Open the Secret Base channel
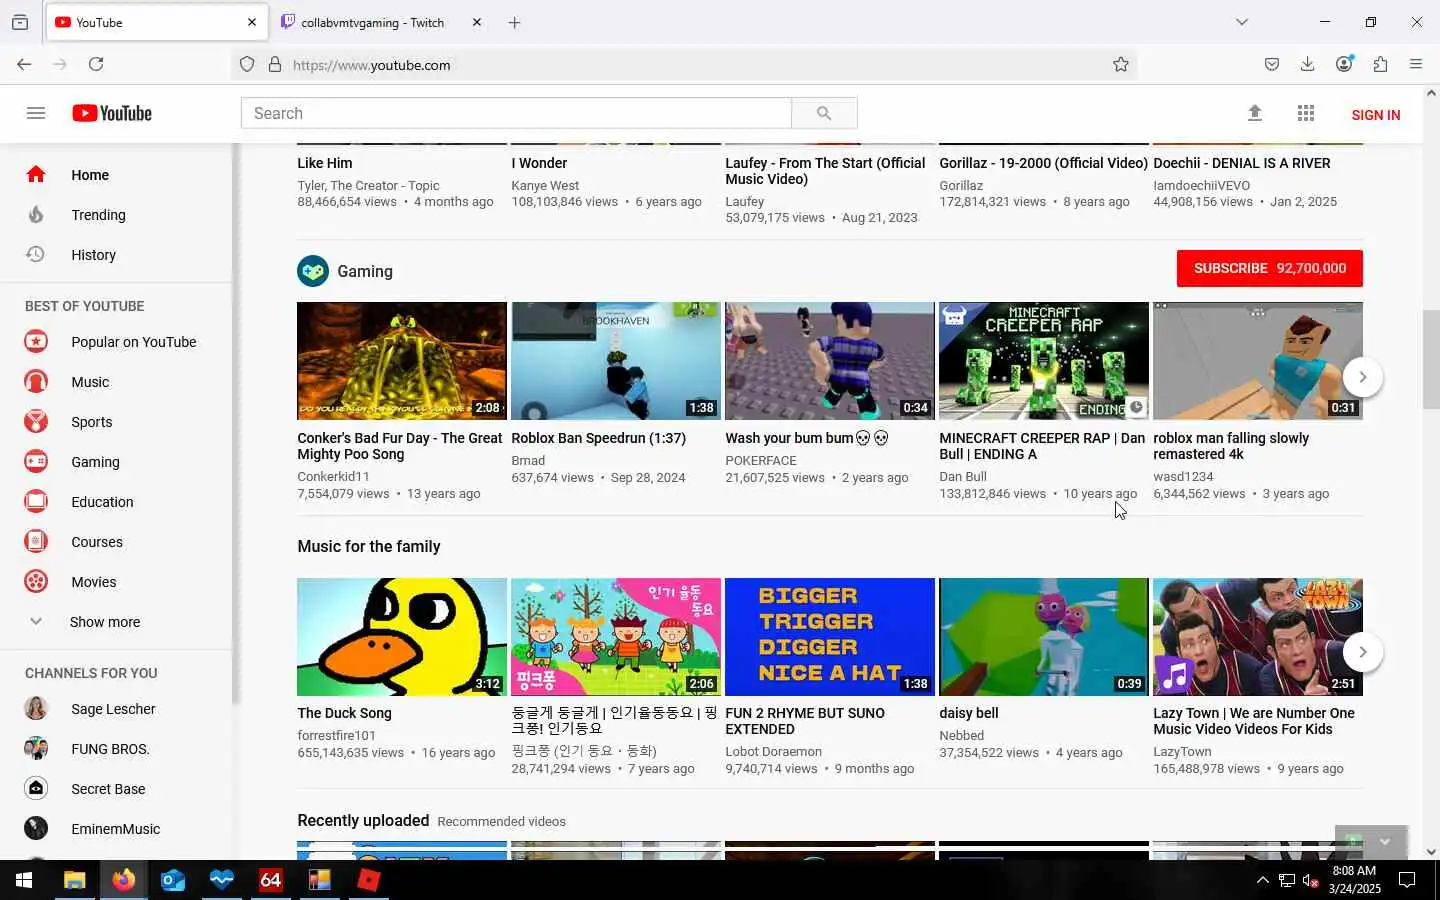Viewport: 1440px width, 900px height. pyautogui.click(x=108, y=789)
